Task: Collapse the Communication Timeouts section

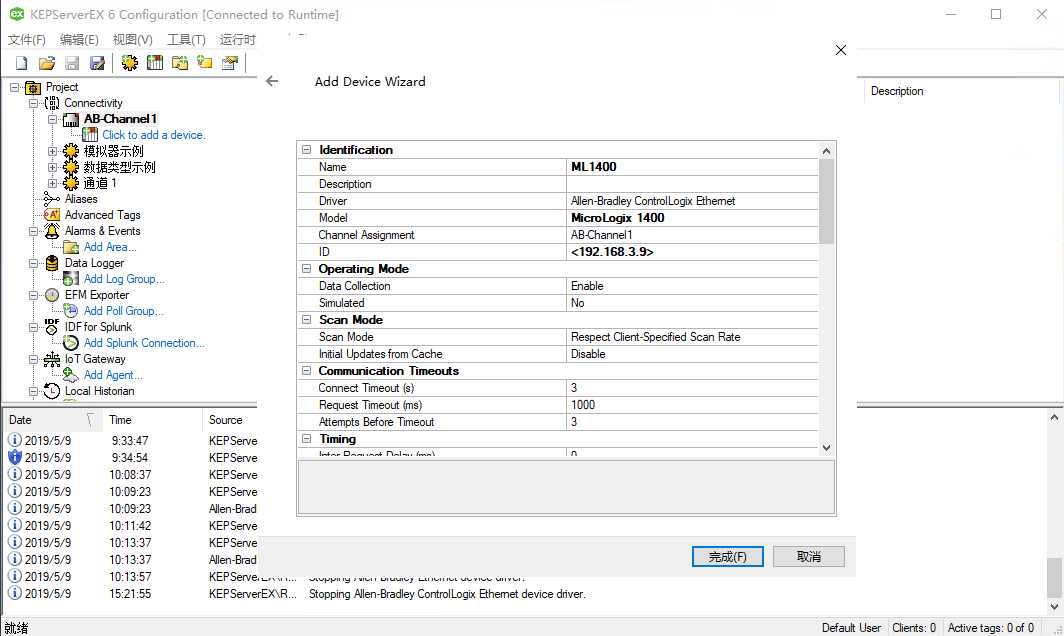Action: click(306, 371)
